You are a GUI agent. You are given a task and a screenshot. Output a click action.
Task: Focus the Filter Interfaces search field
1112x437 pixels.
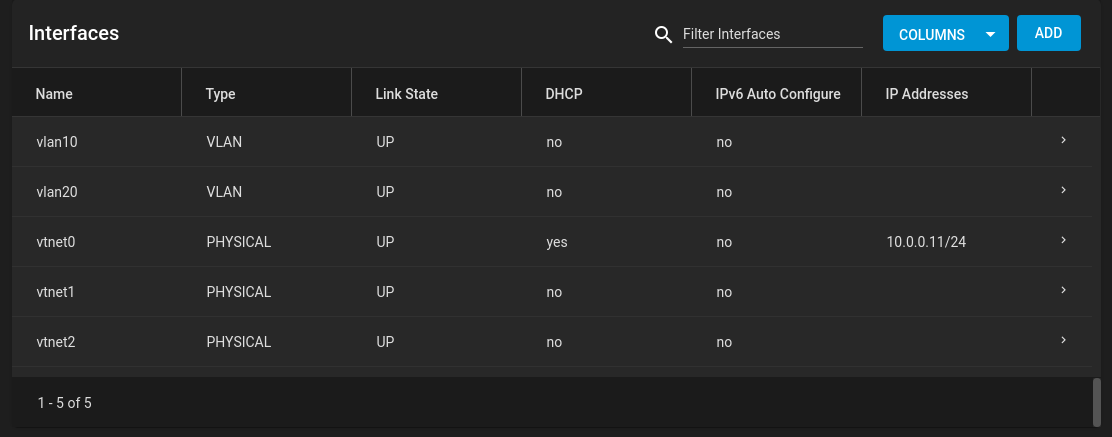pos(772,34)
